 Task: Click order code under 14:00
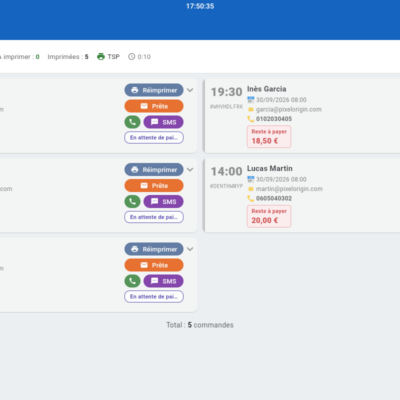click(x=226, y=186)
